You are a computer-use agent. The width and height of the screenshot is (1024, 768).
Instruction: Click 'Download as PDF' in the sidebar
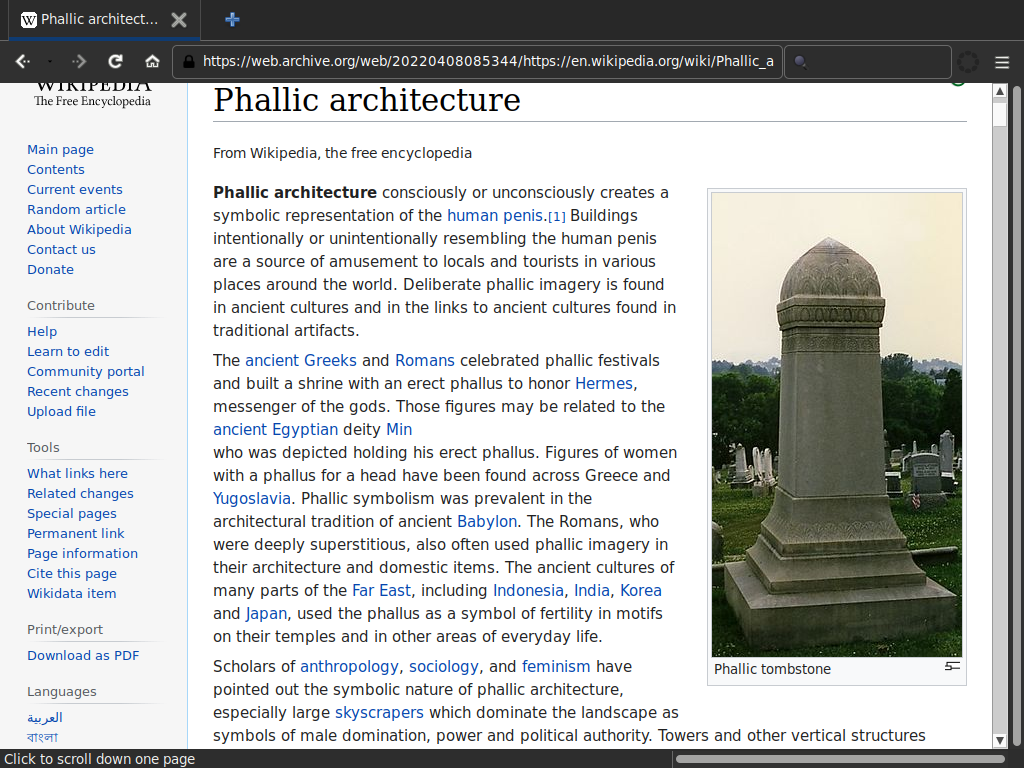83,655
